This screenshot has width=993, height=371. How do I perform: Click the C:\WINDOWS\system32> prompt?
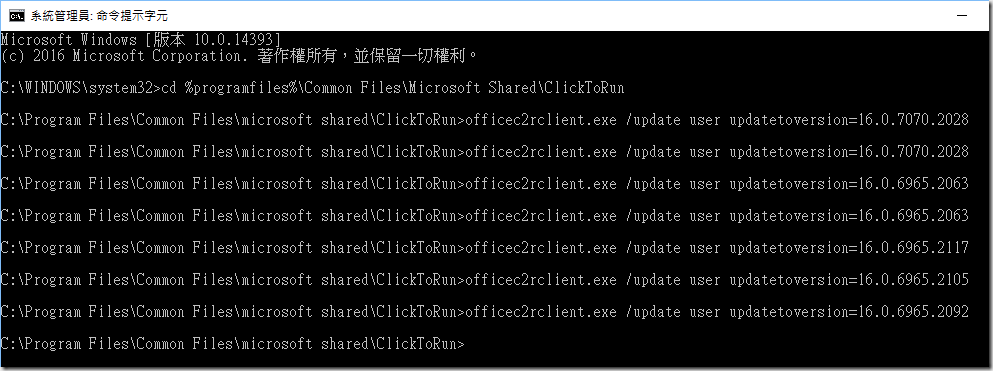point(80,88)
